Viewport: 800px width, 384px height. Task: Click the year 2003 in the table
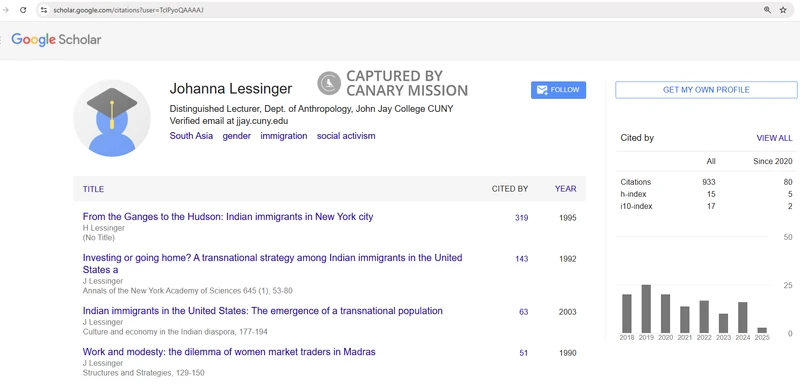(x=568, y=312)
